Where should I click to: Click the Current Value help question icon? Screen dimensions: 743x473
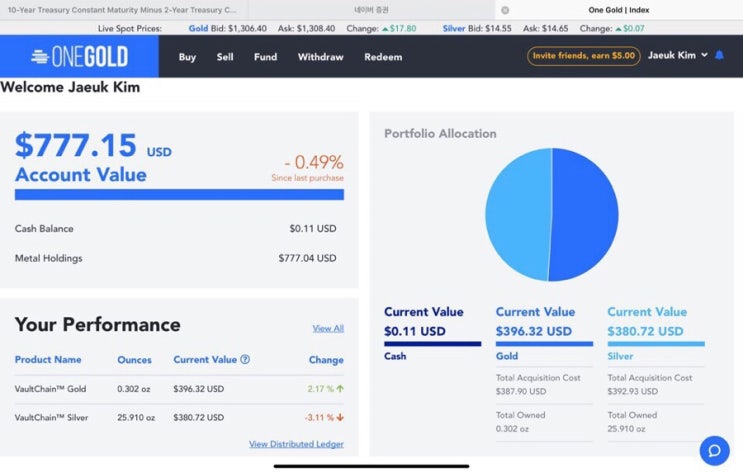[245, 359]
